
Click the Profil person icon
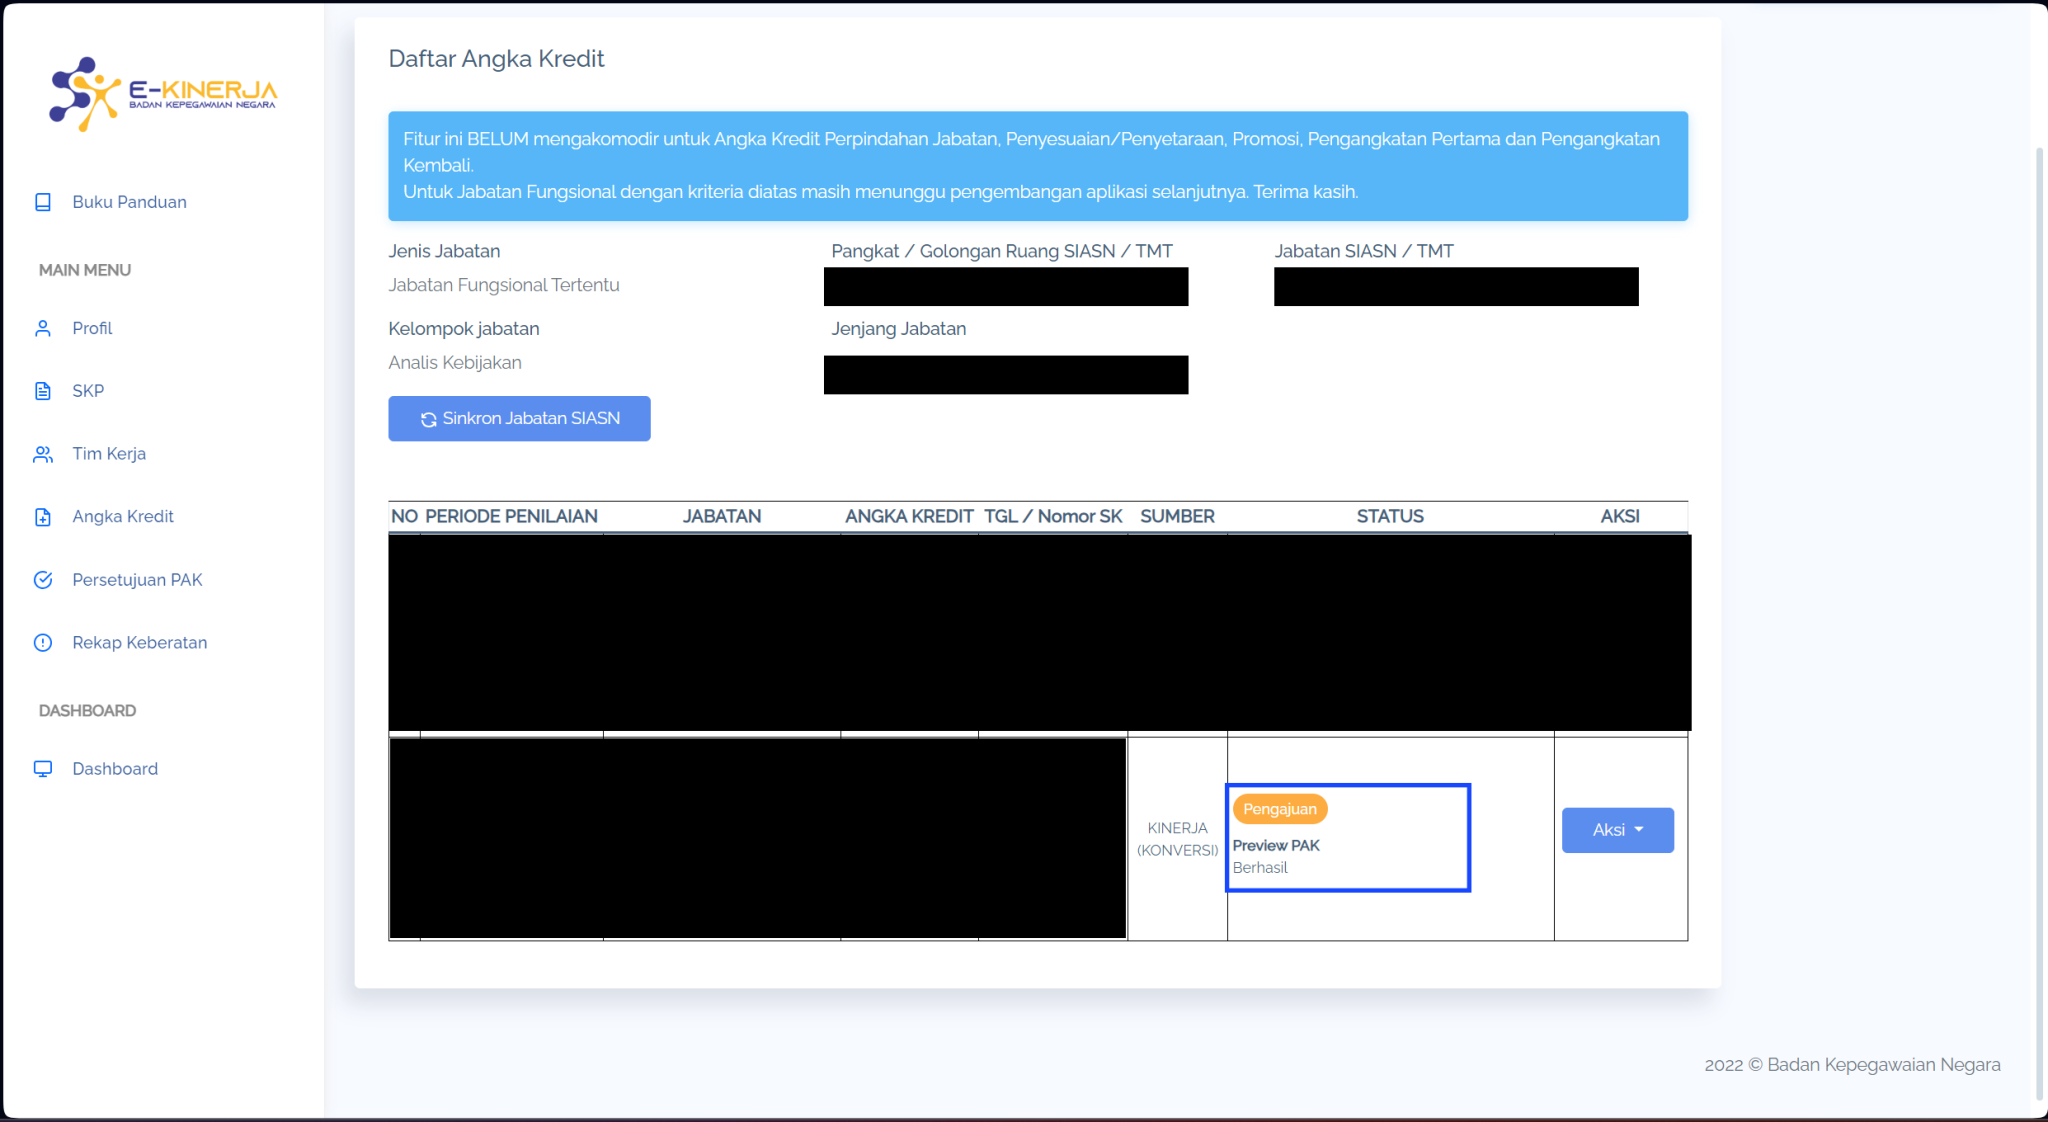(x=43, y=328)
